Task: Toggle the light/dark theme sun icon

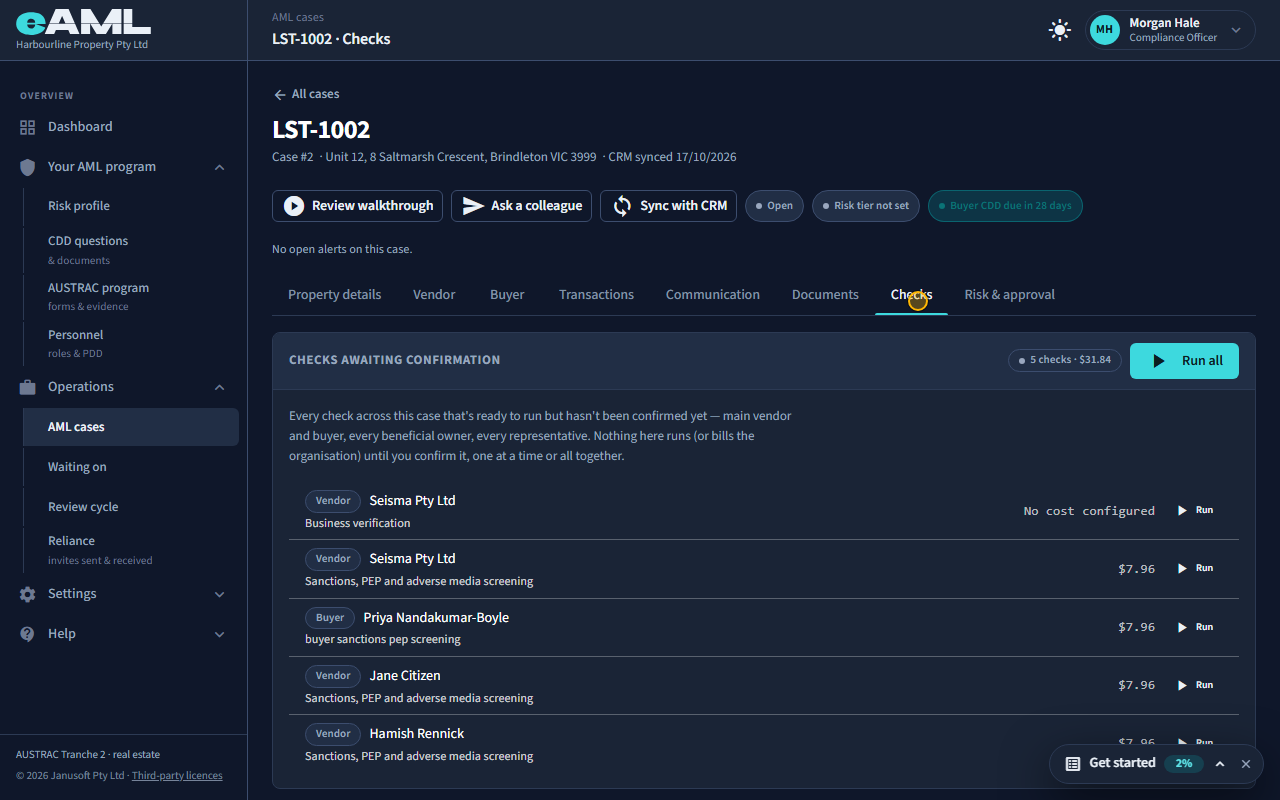Action: pyautogui.click(x=1060, y=30)
